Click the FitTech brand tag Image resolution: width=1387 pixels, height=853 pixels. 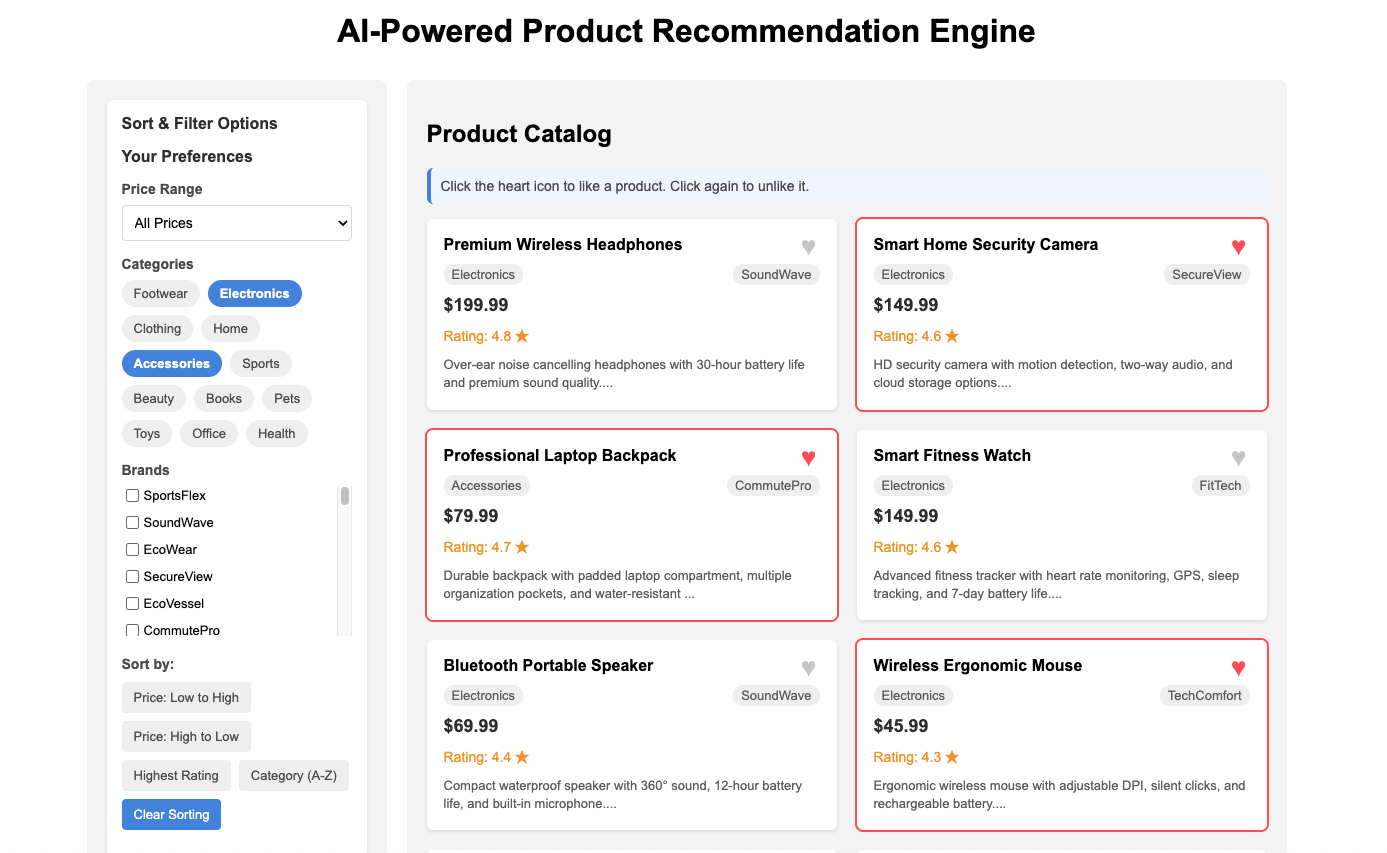pyautogui.click(x=1221, y=485)
